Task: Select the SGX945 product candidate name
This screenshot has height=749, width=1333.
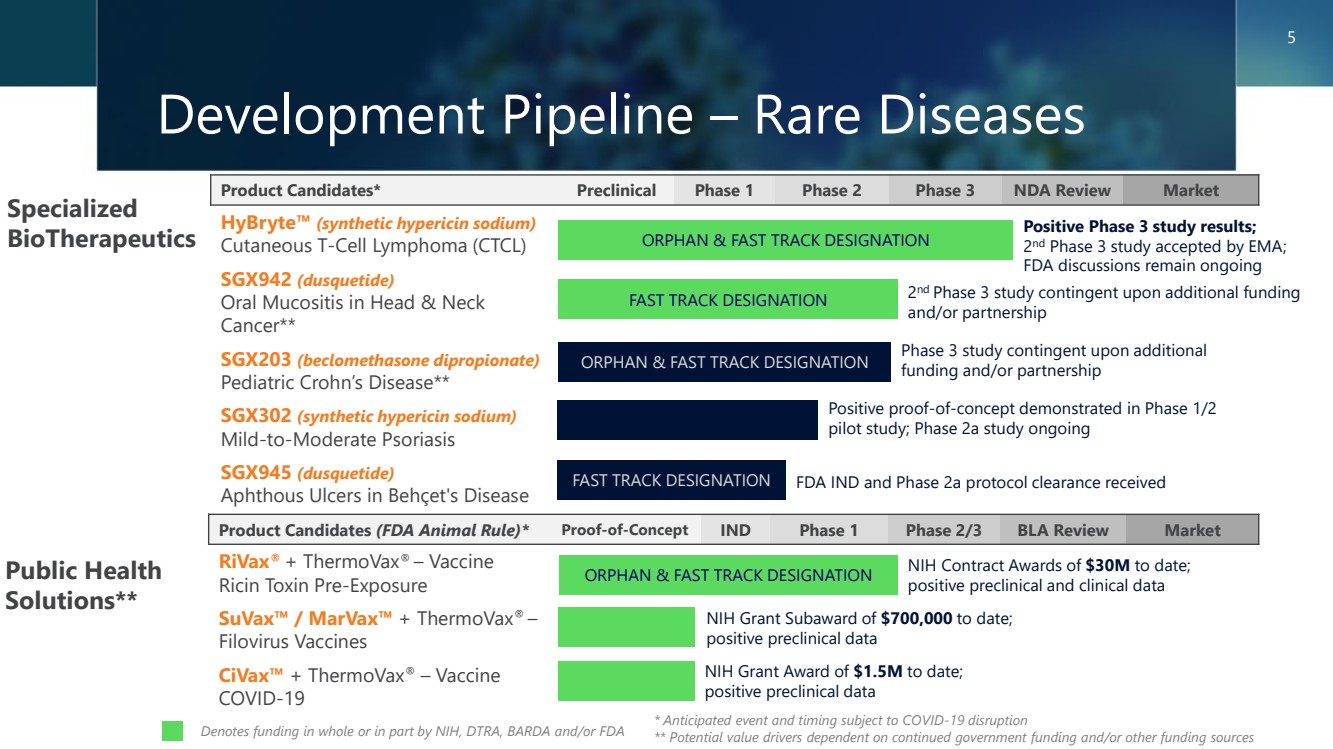Action: point(256,473)
